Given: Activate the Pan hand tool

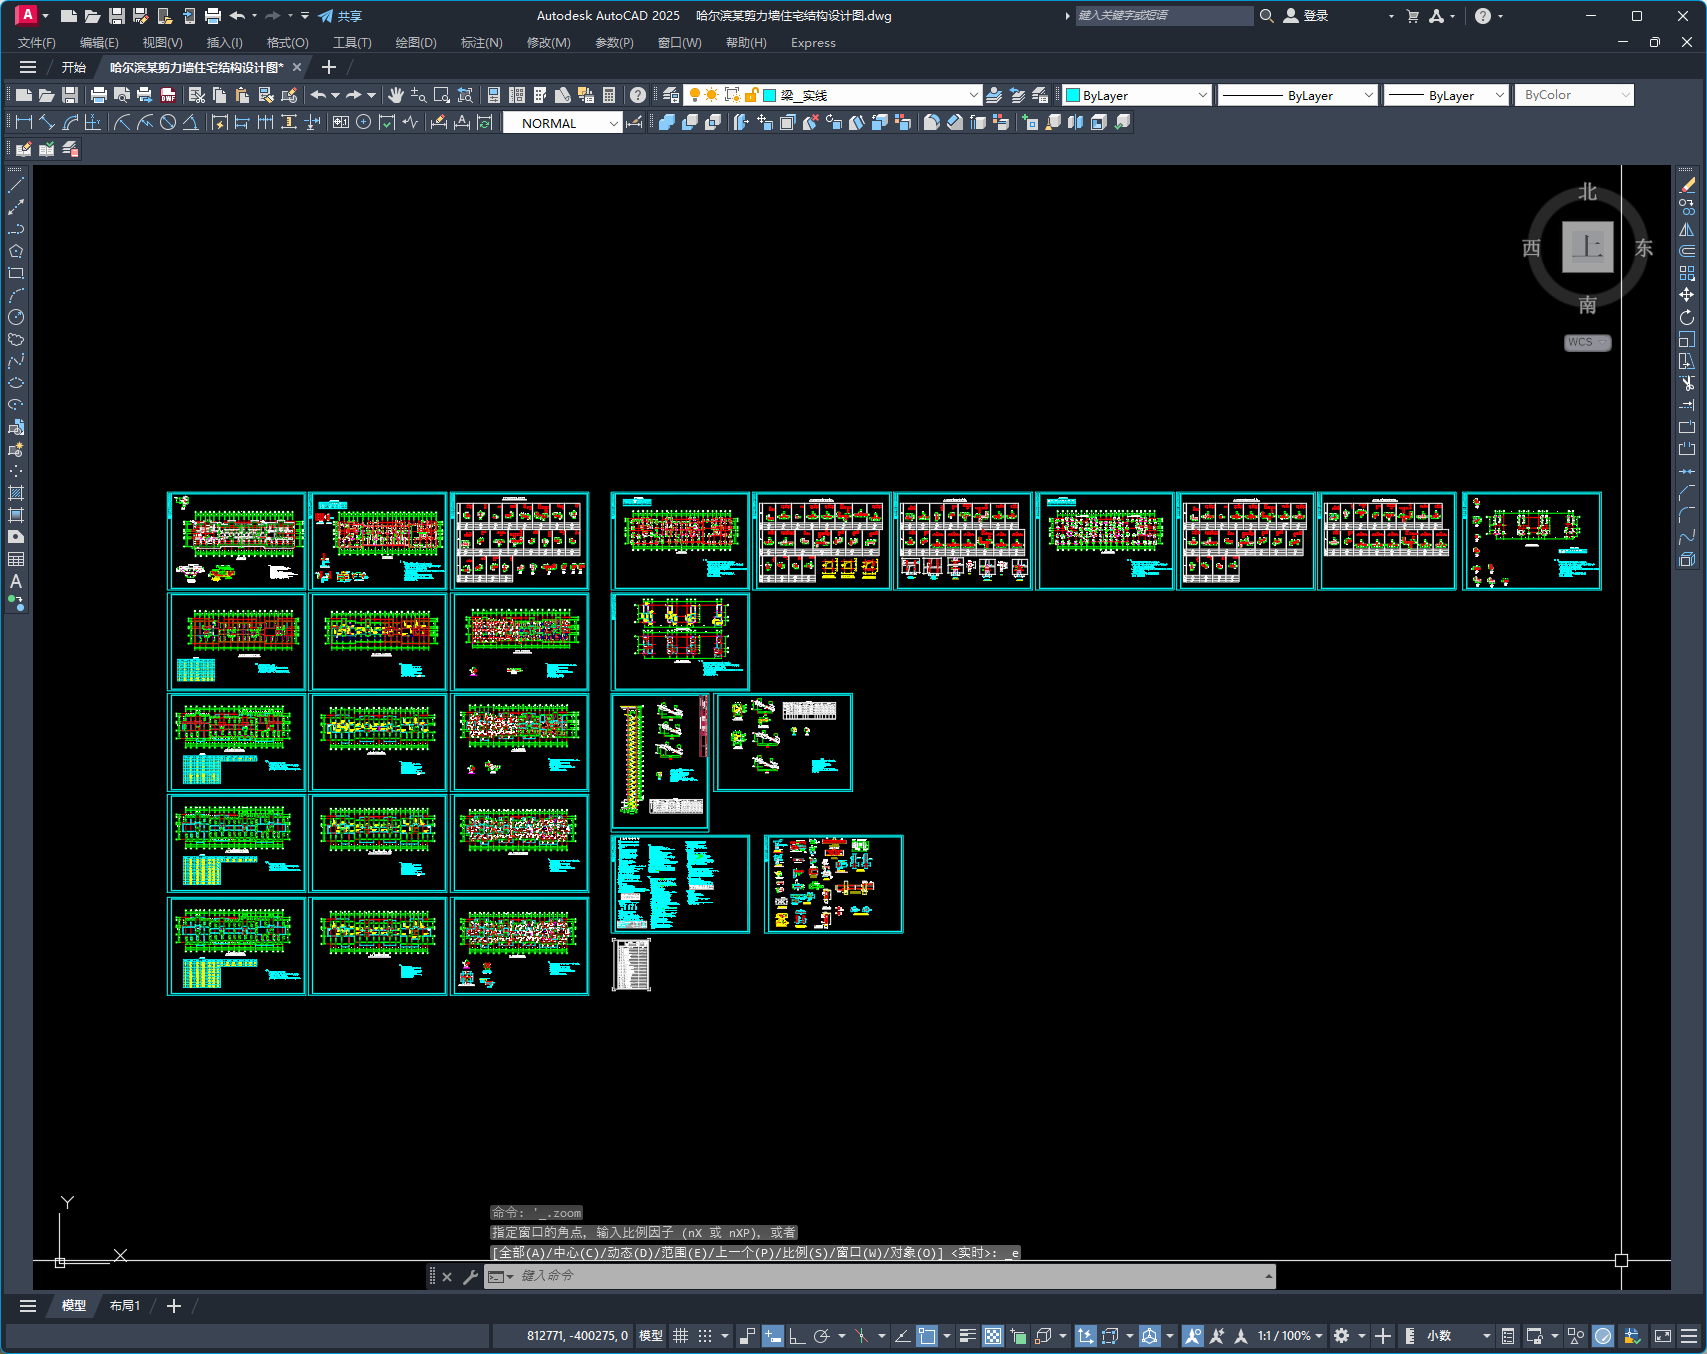Looking at the screenshot, I should [396, 95].
